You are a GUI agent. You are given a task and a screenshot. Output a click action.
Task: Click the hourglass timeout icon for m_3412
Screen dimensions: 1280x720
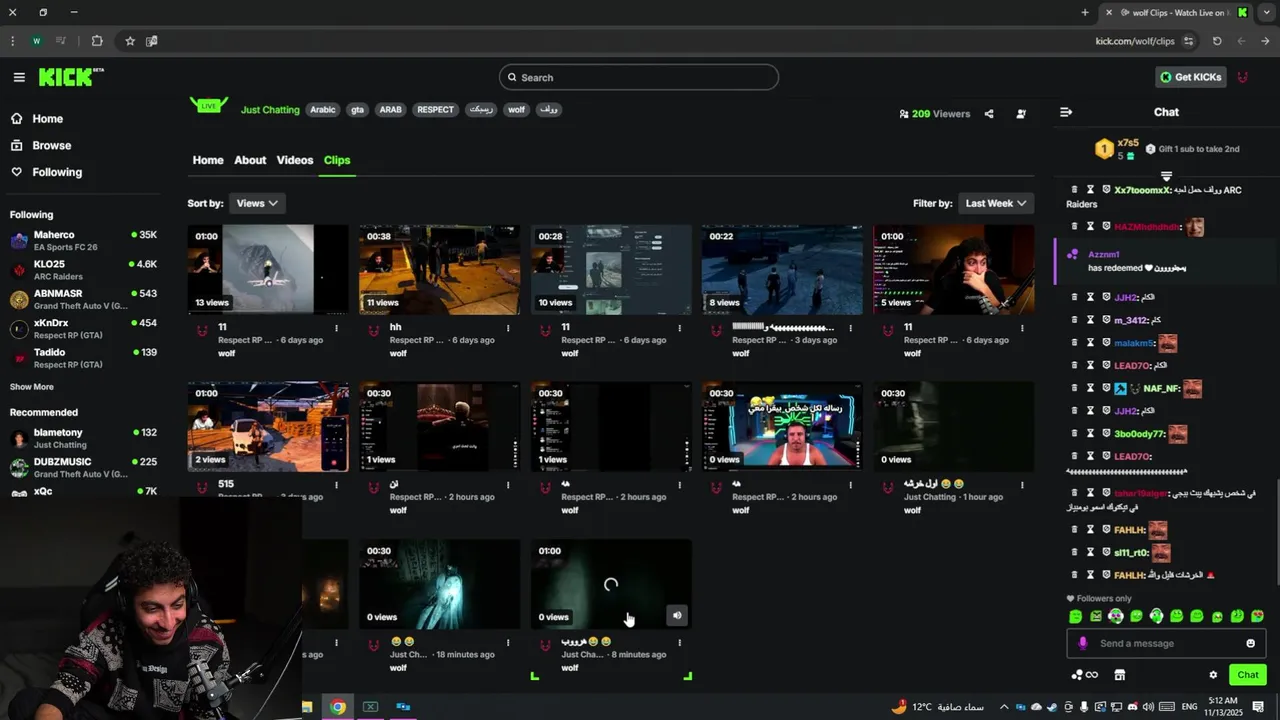[x=1090, y=320]
